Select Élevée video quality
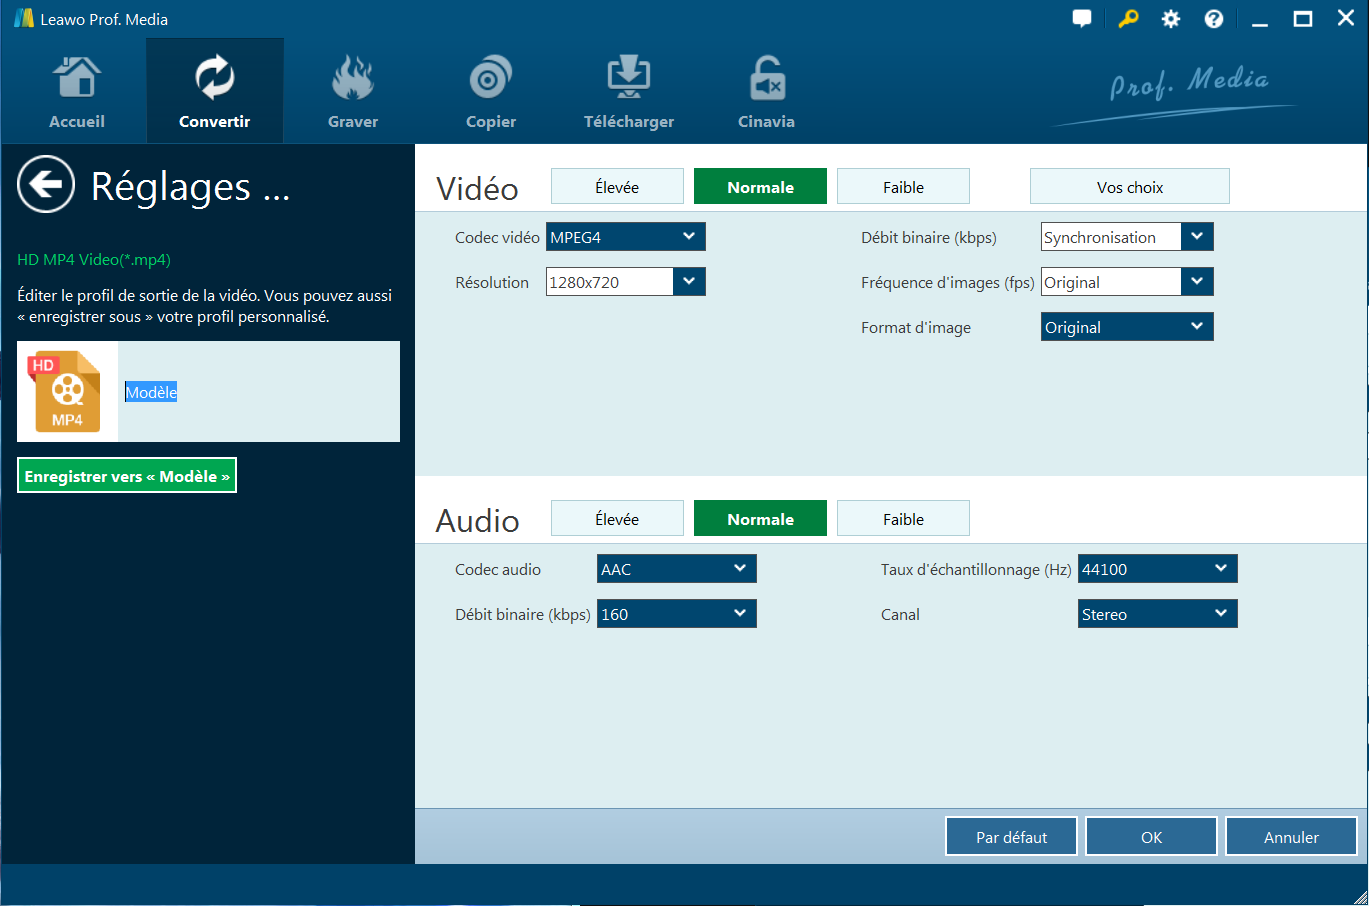 [617, 187]
